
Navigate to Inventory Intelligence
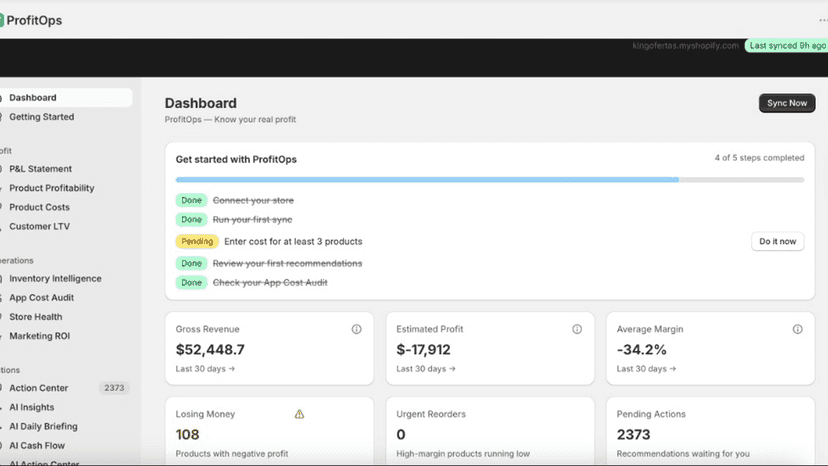click(x=55, y=278)
